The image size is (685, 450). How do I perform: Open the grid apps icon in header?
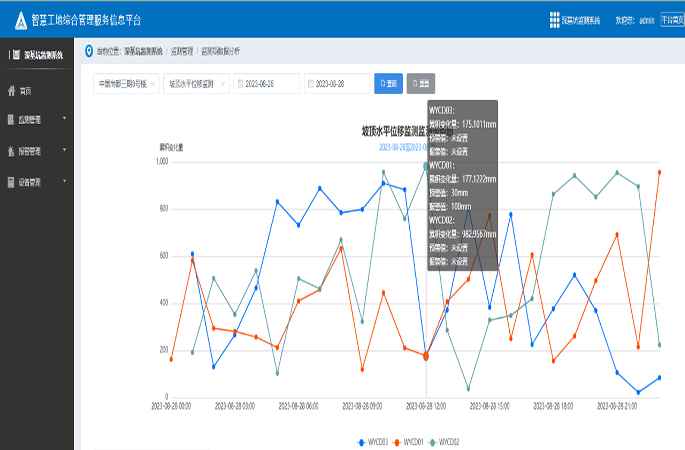(555, 19)
